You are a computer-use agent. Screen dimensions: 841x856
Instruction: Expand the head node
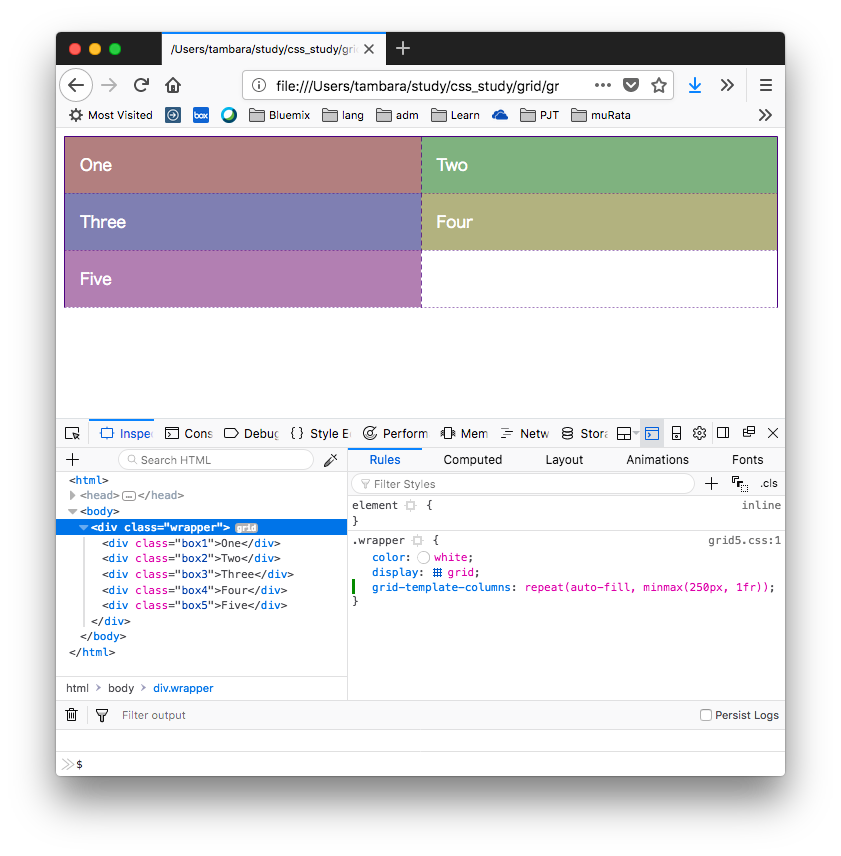(x=72, y=495)
